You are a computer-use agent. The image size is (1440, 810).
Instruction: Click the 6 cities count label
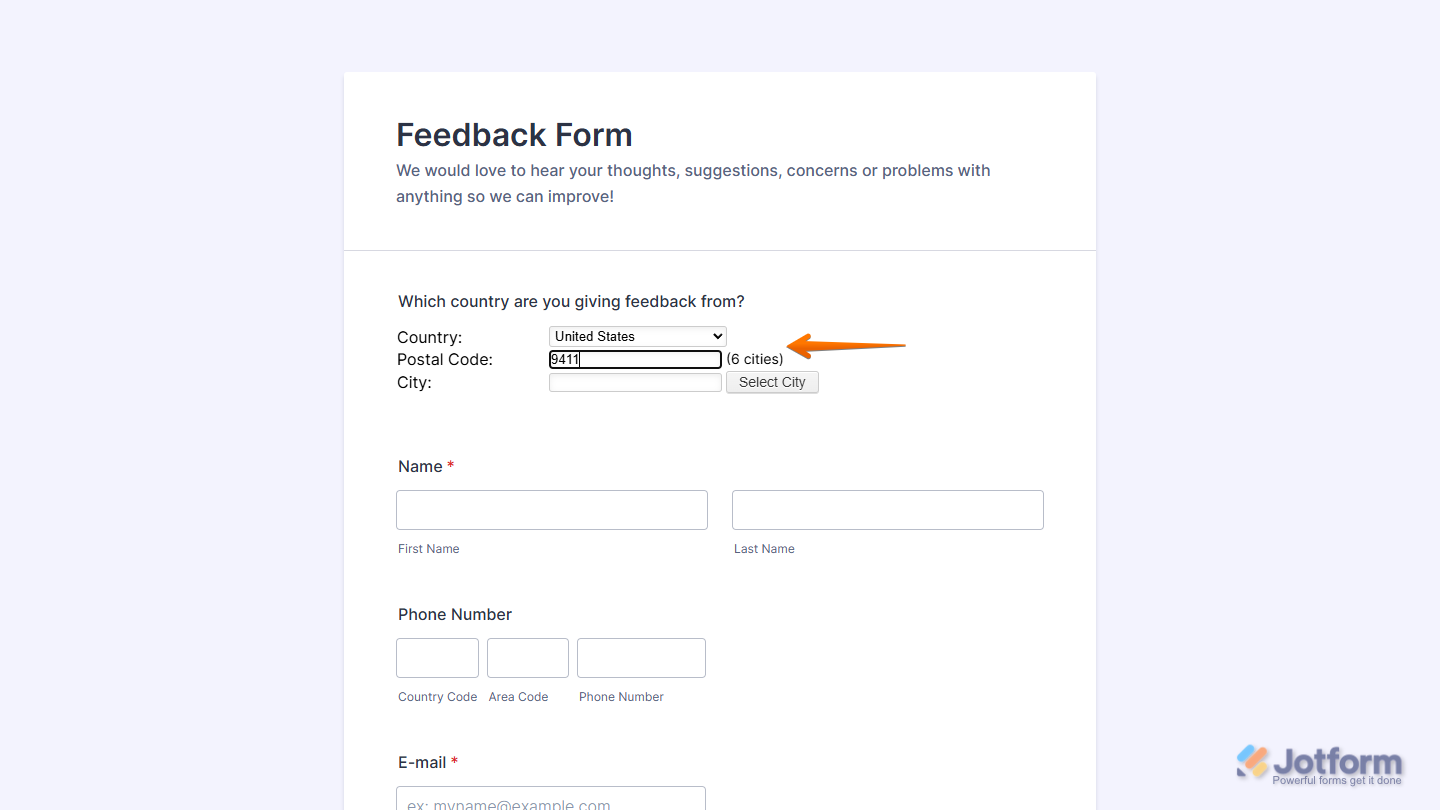click(x=755, y=359)
